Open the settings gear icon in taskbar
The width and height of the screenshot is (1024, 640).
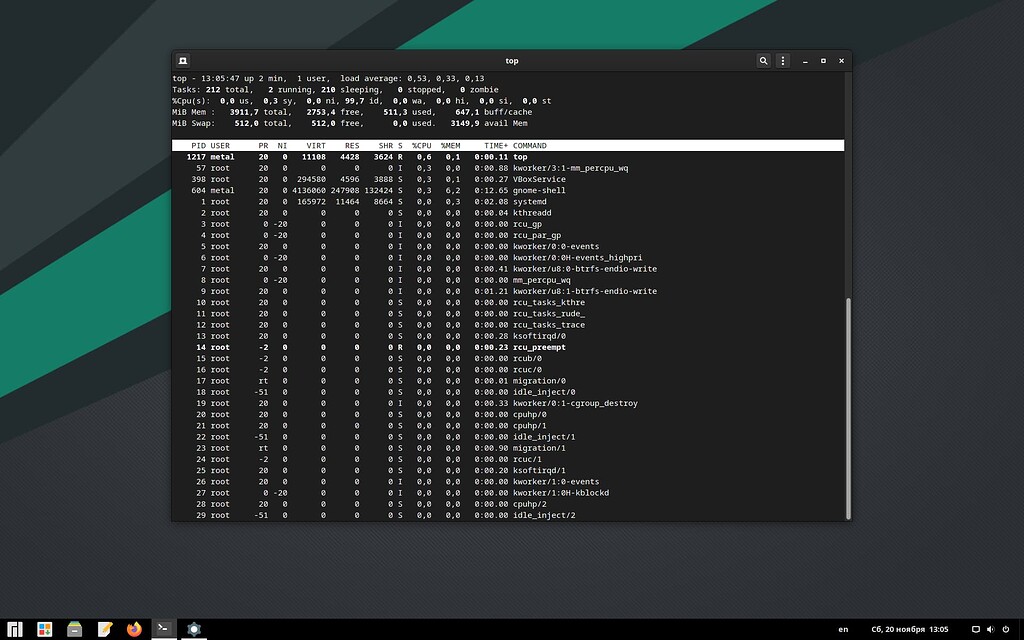193,629
